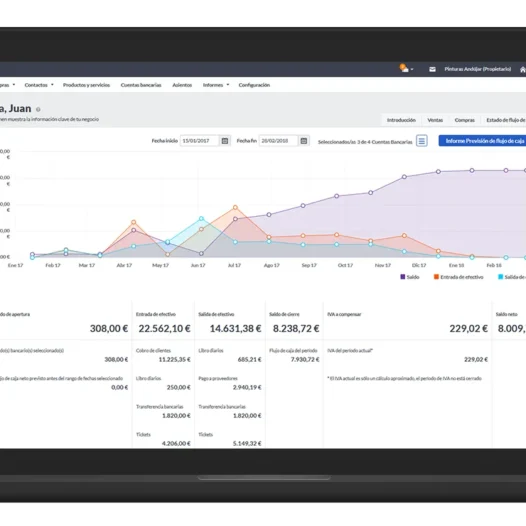Click Tickets income amount 4.206,00 €

pyautogui.click(x=176, y=443)
